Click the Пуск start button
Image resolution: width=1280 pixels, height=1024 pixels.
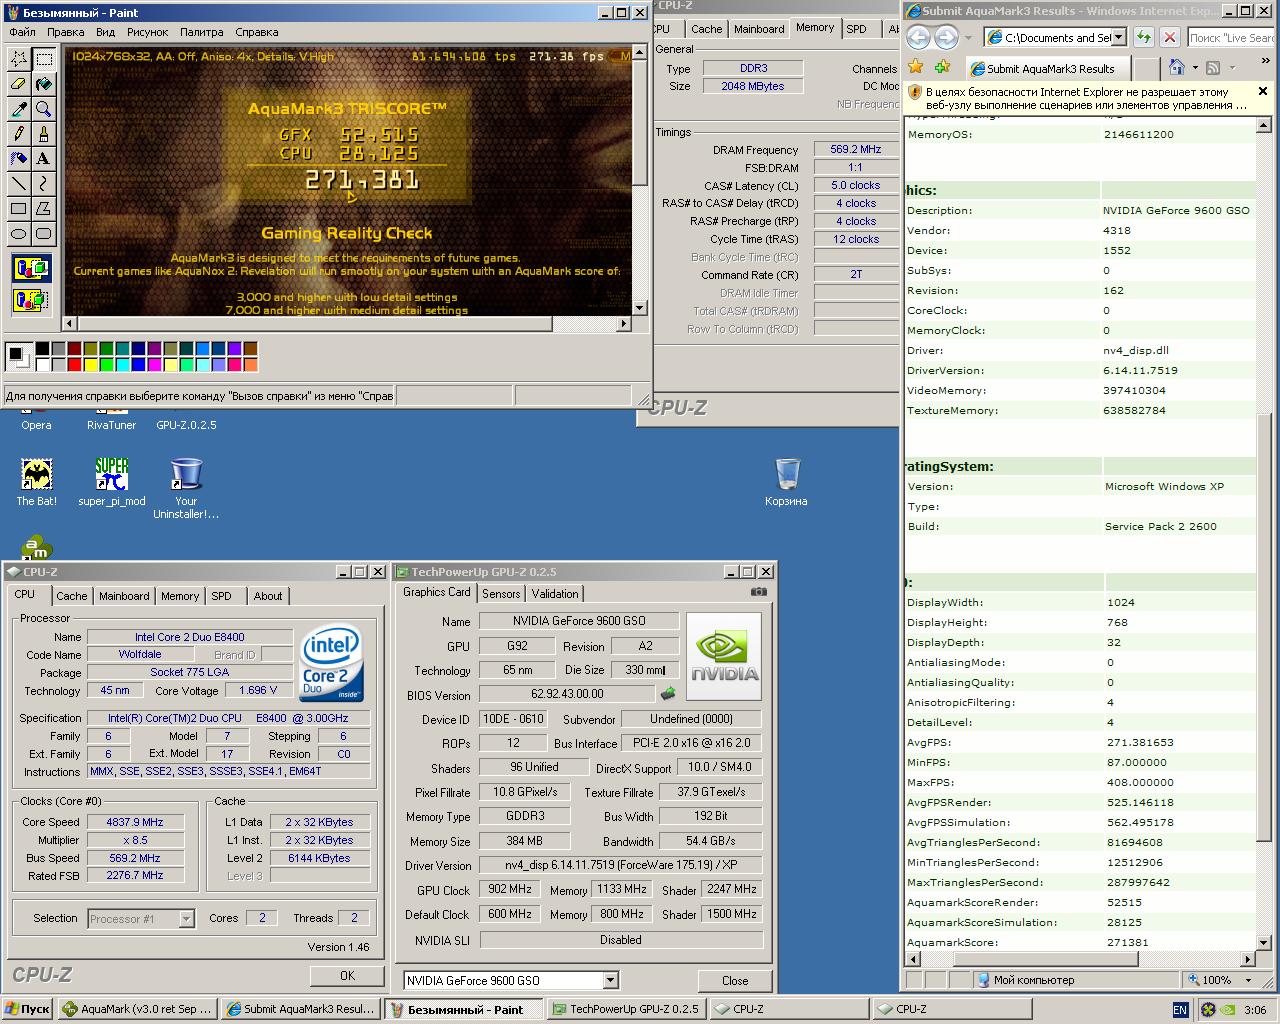(x=27, y=1009)
